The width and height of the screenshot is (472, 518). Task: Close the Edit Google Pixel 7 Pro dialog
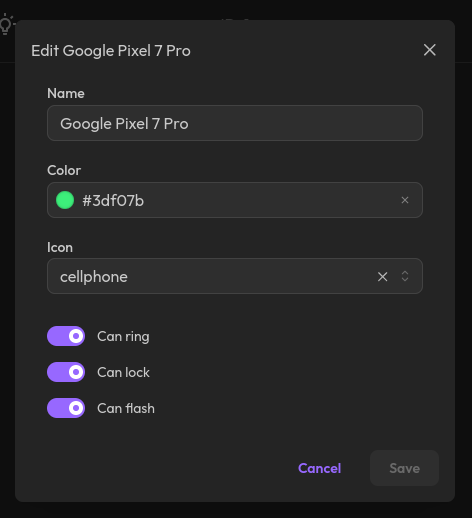pyautogui.click(x=429, y=50)
